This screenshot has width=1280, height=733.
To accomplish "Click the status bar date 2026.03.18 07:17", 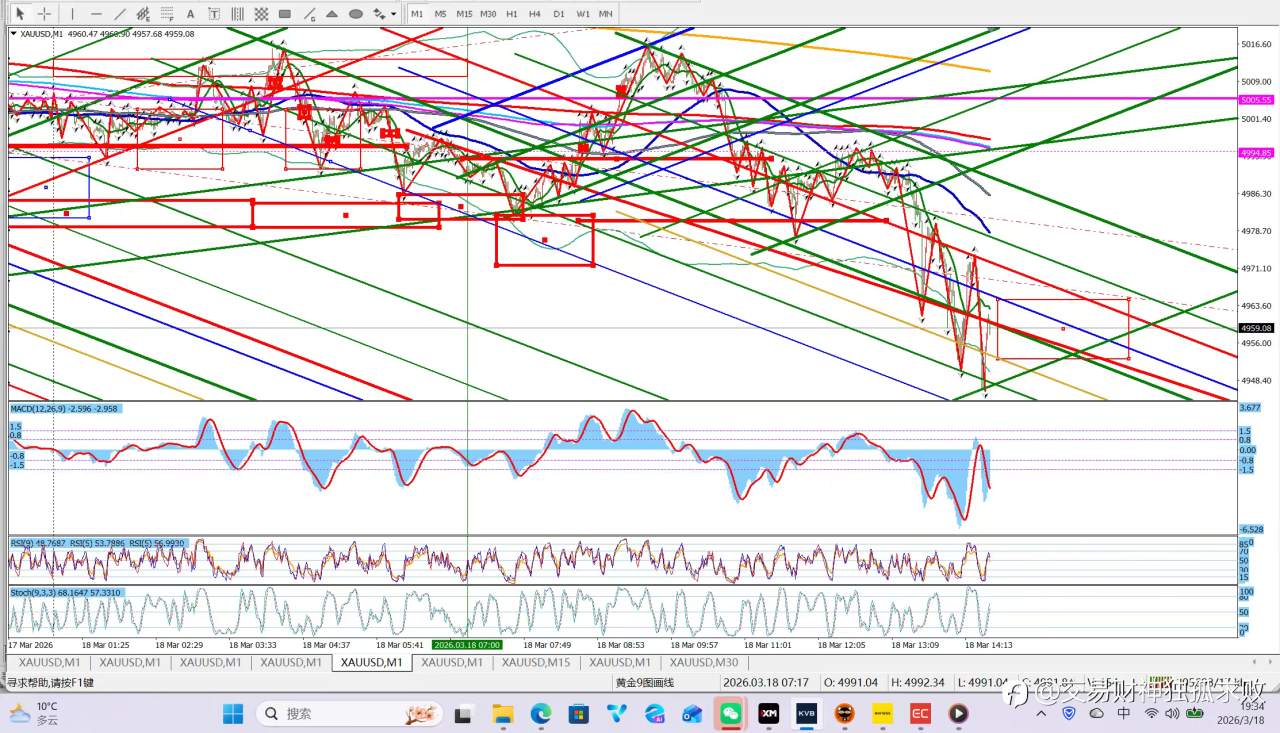I will coord(764,683).
